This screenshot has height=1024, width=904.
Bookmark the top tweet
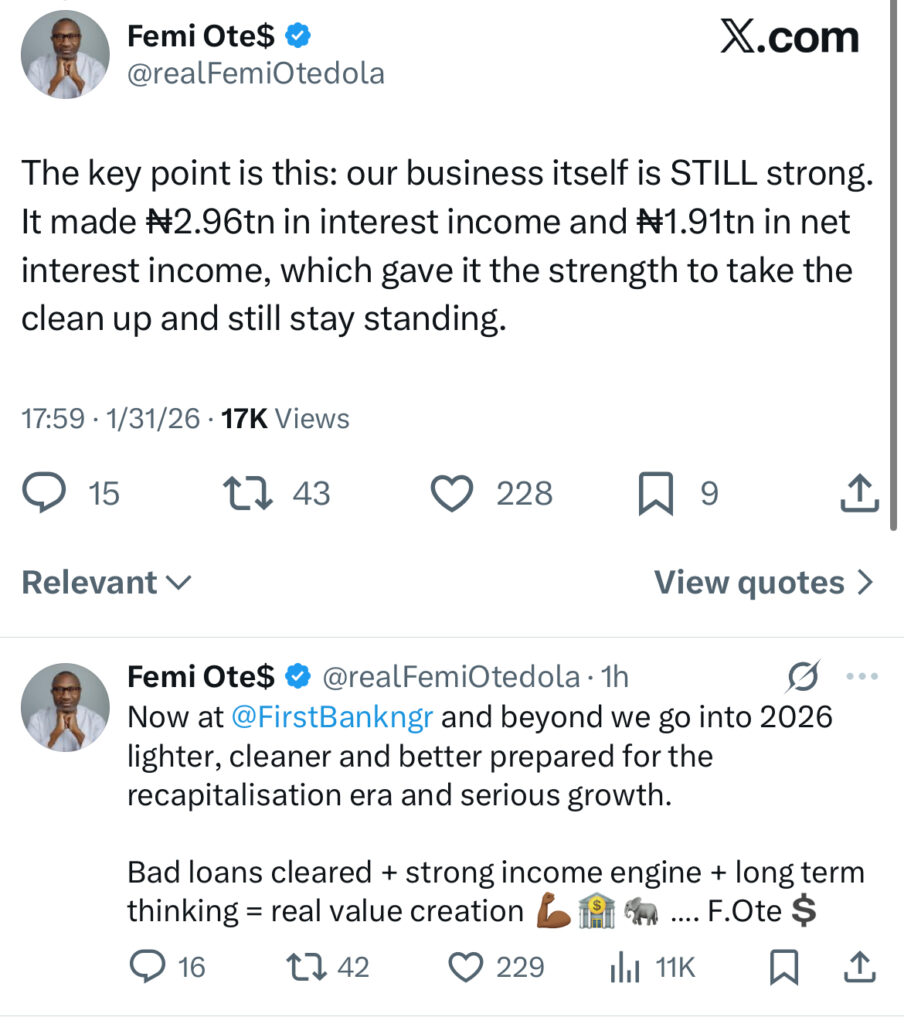(x=657, y=492)
